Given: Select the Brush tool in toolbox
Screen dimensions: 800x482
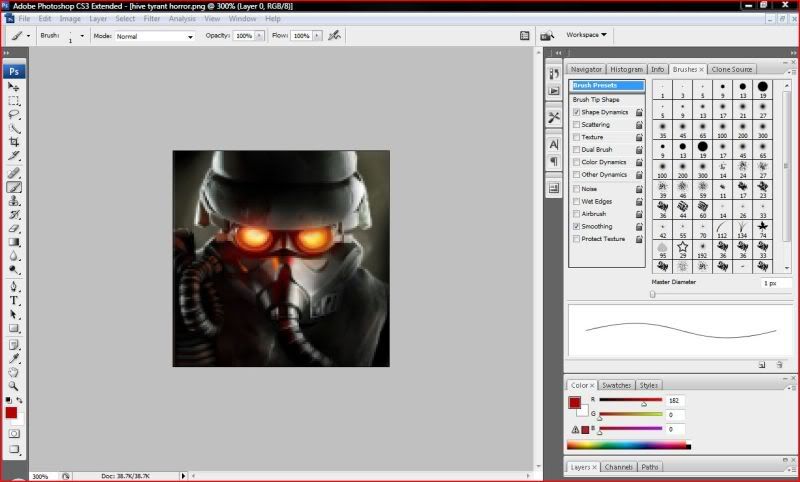Looking at the screenshot, I should click(x=14, y=187).
